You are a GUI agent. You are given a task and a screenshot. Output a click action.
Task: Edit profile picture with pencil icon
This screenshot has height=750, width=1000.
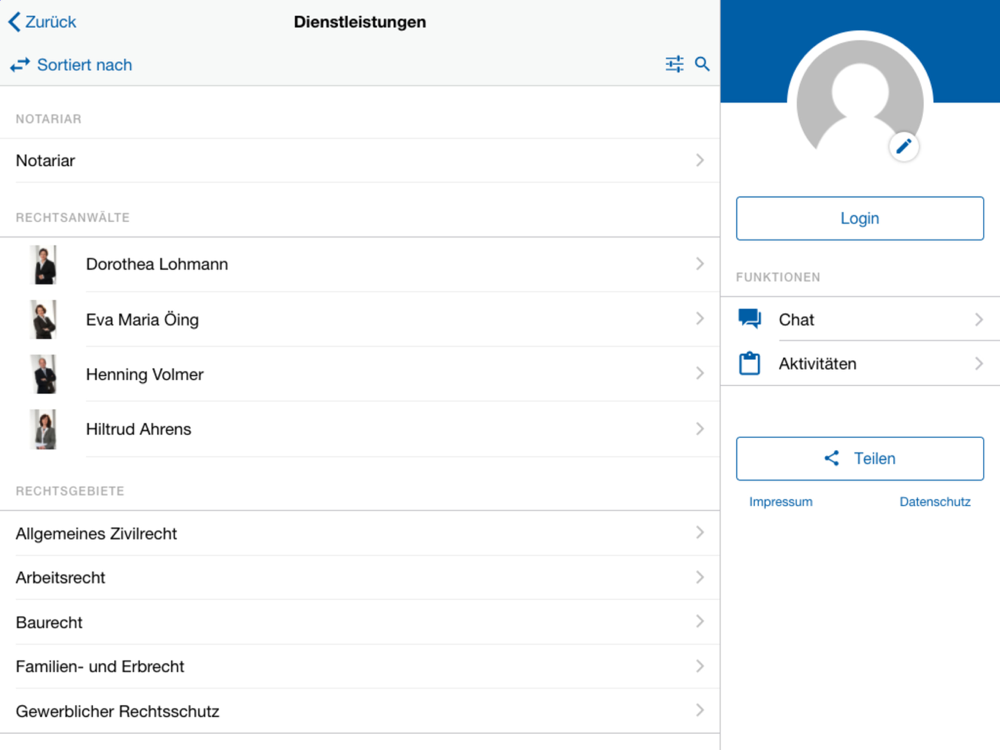coord(904,147)
